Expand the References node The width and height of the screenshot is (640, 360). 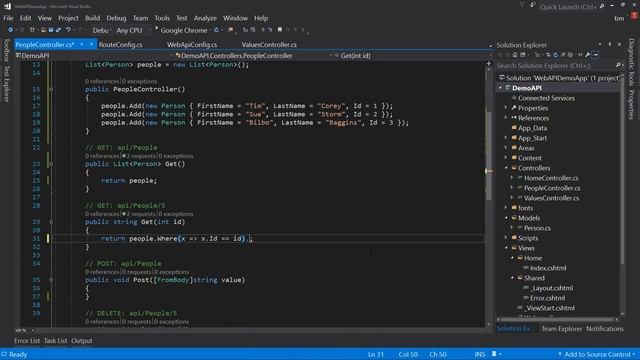(506, 118)
